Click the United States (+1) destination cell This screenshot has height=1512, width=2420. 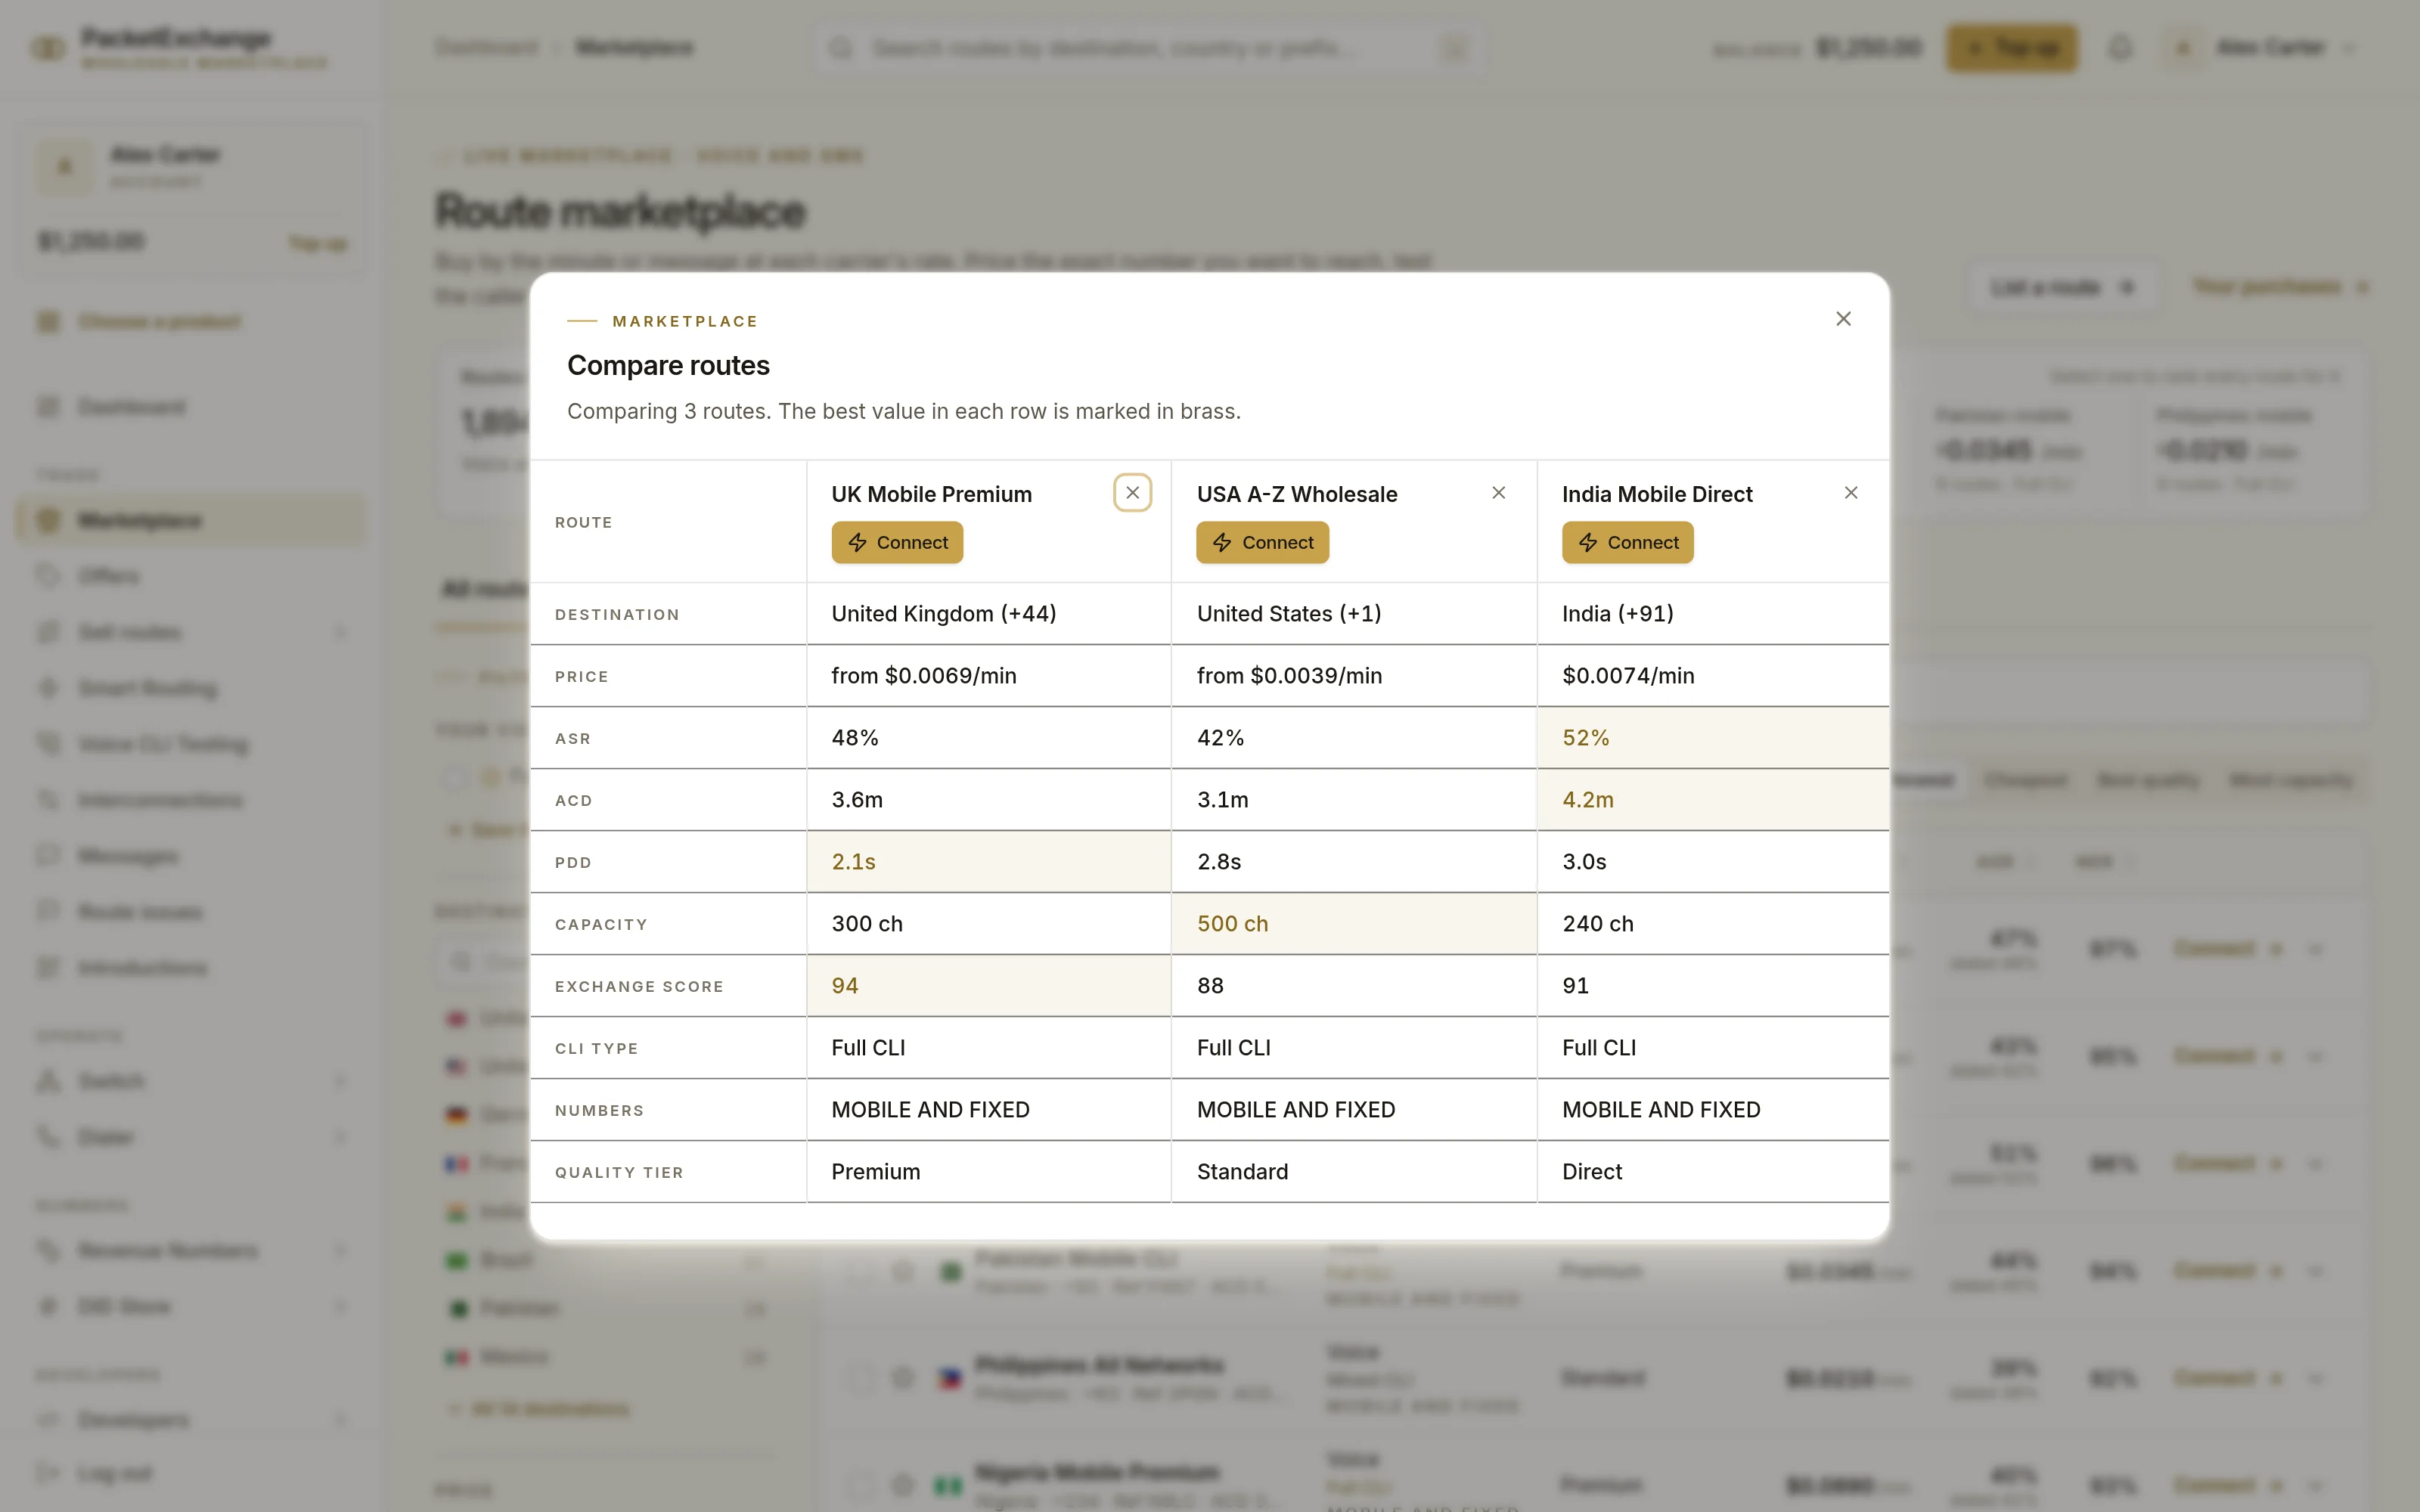(x=1353, y=613)
